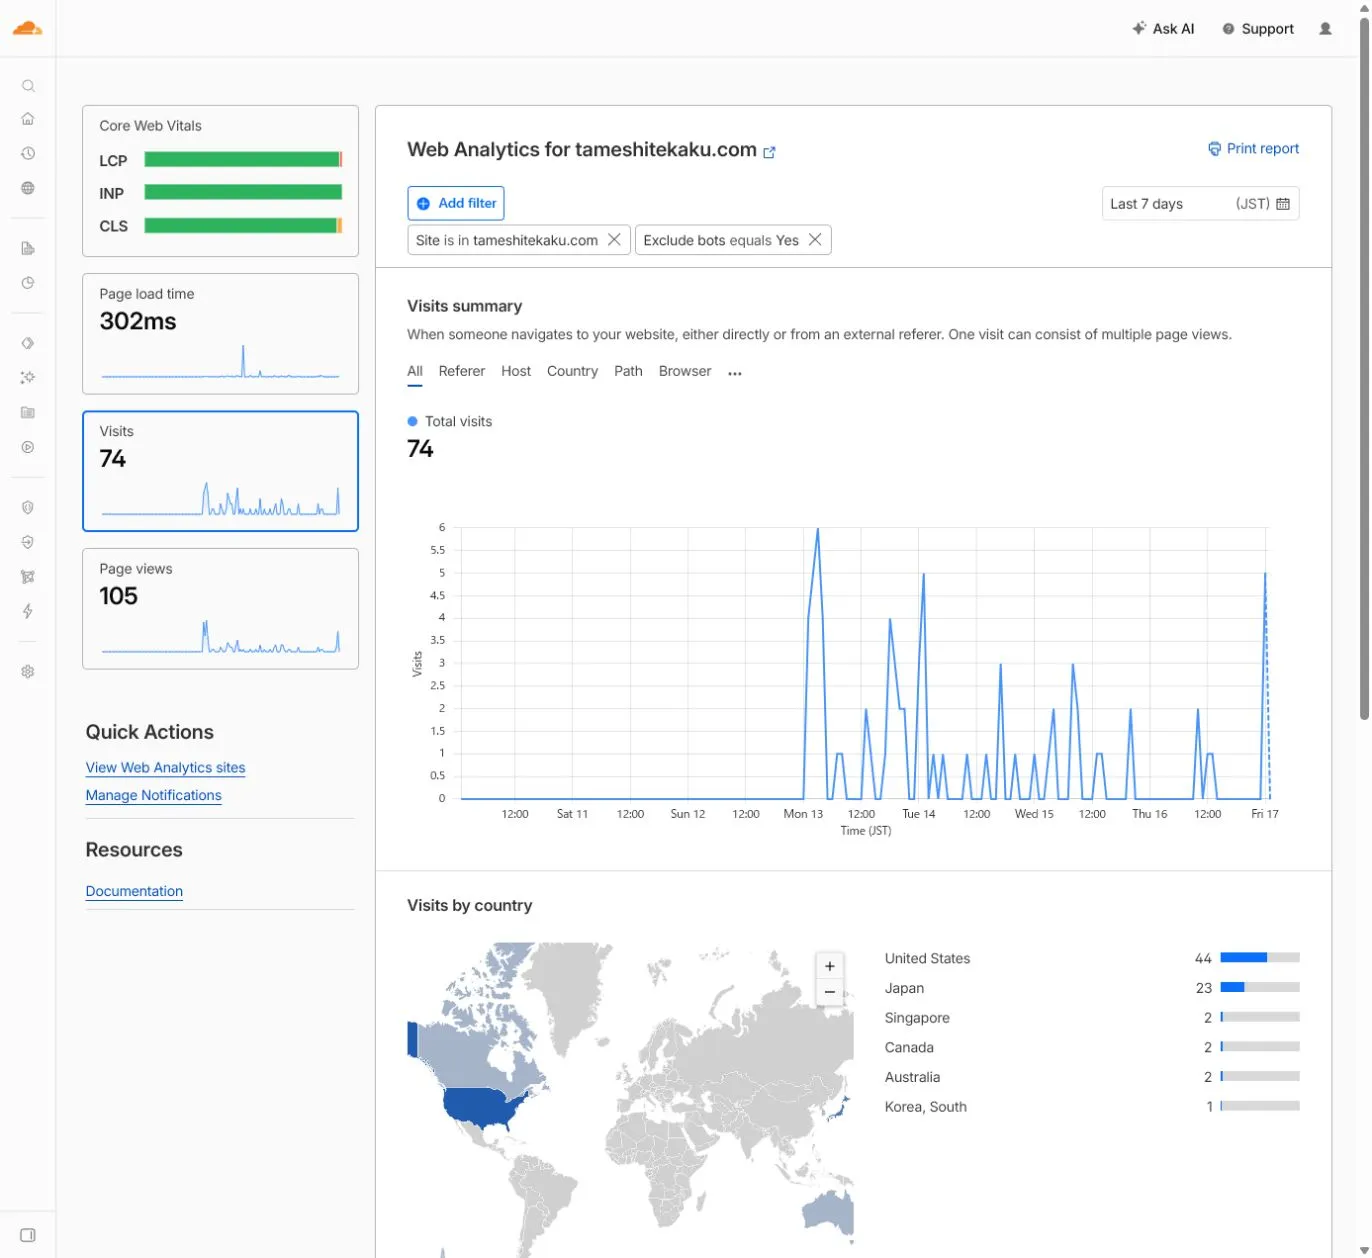The image size is (1372, 1258).
Task: Remove the 'Site is in tameshitekaku.com' filter
Action: pos(614,240)
